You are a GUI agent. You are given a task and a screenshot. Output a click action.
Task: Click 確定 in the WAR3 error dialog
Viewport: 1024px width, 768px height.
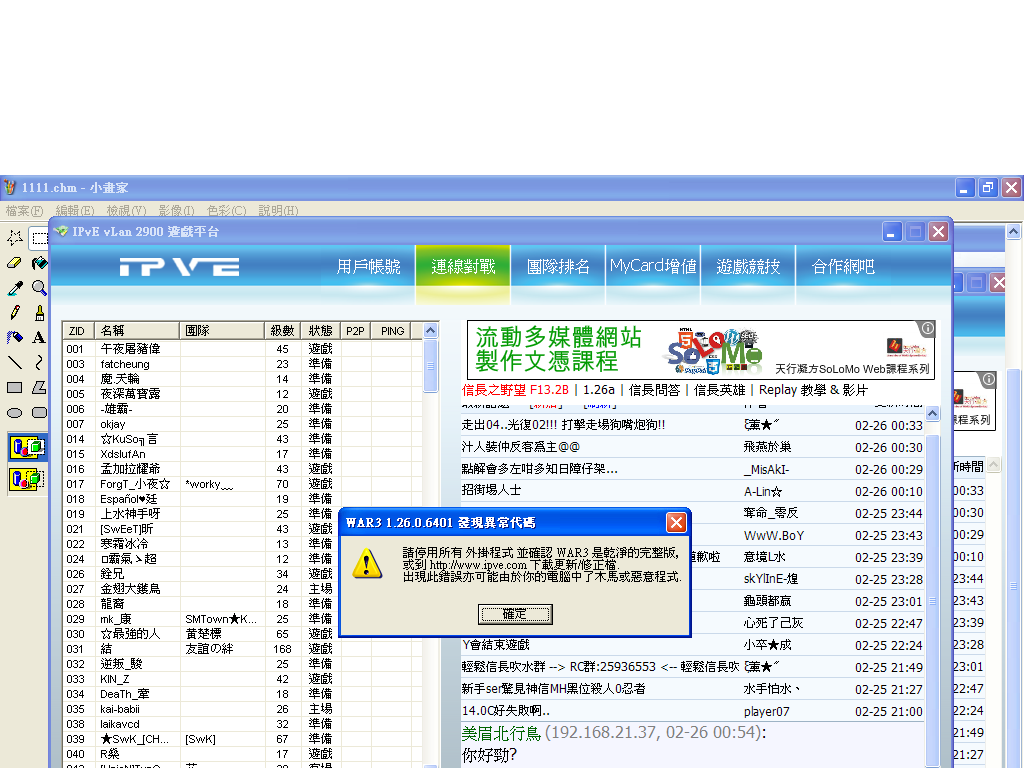[x=515, y=614]
